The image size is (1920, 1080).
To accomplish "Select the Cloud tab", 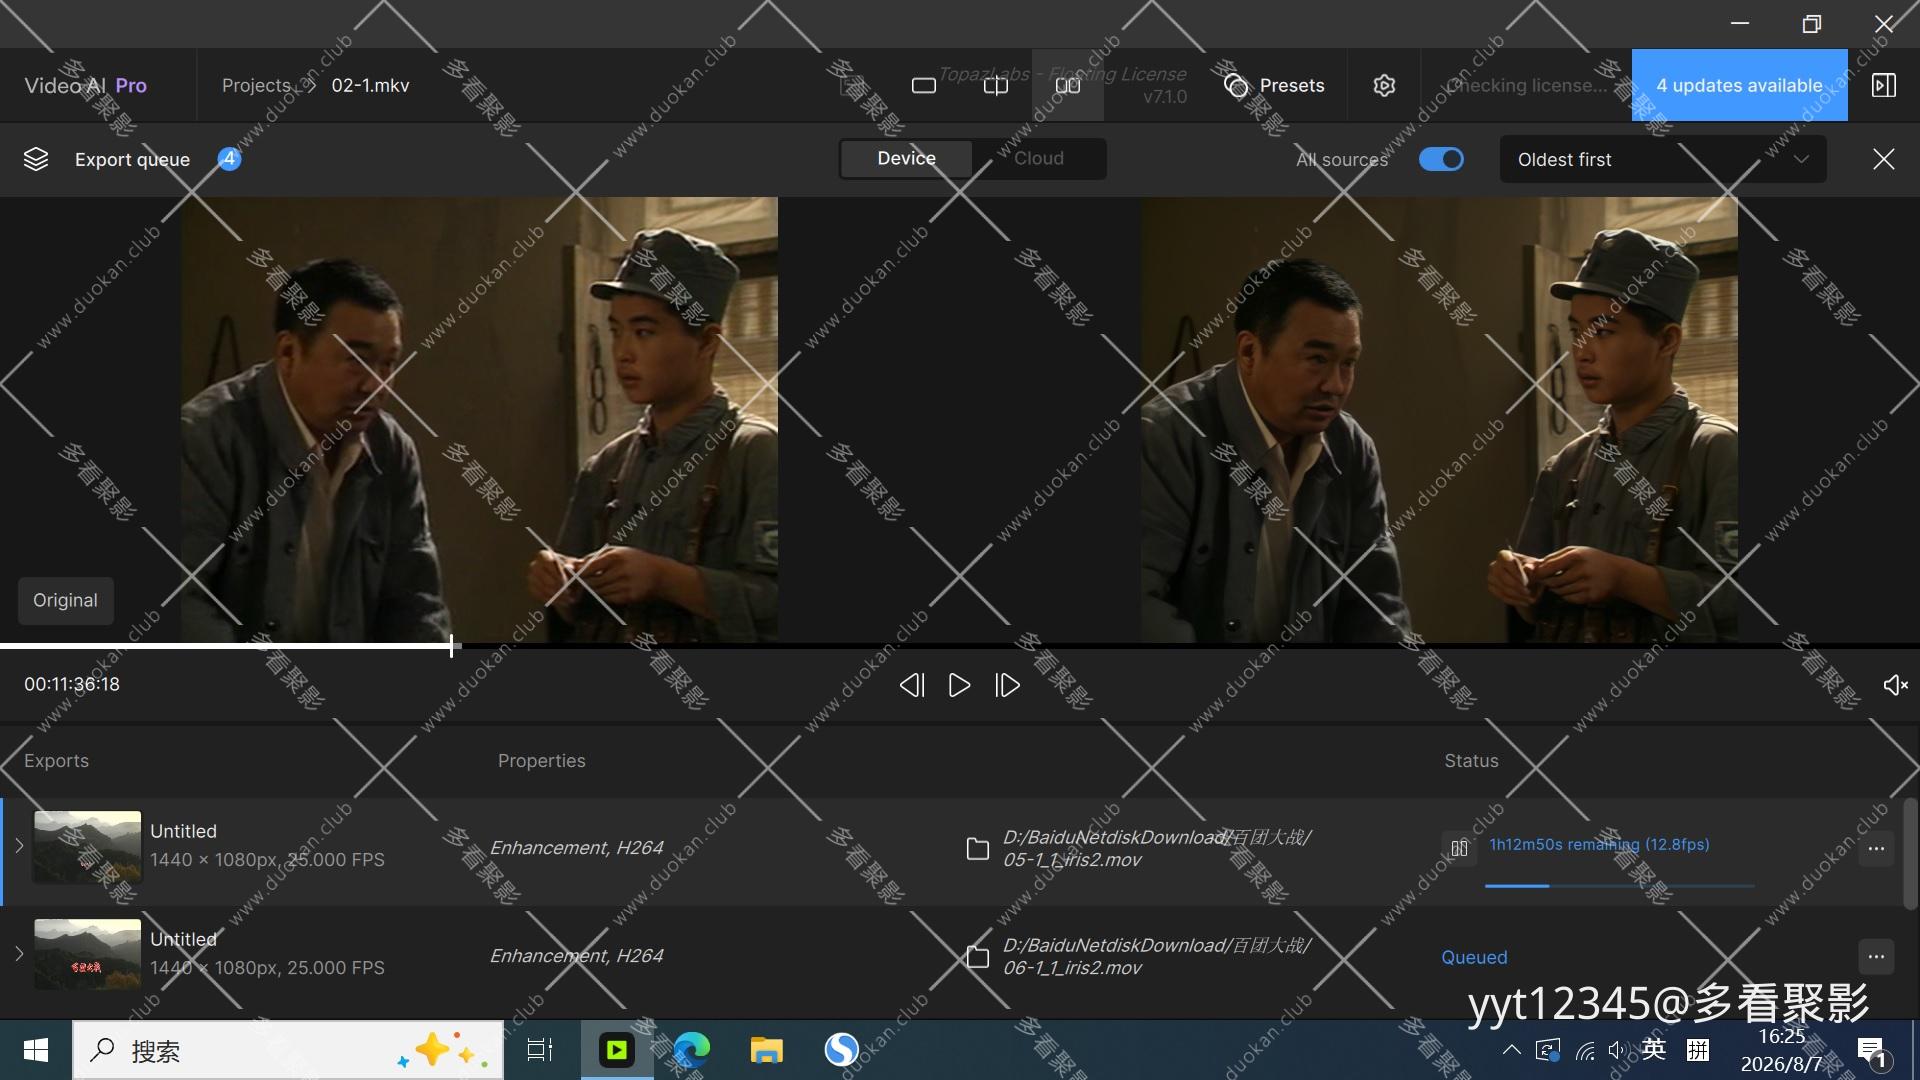I will 1039,159.
